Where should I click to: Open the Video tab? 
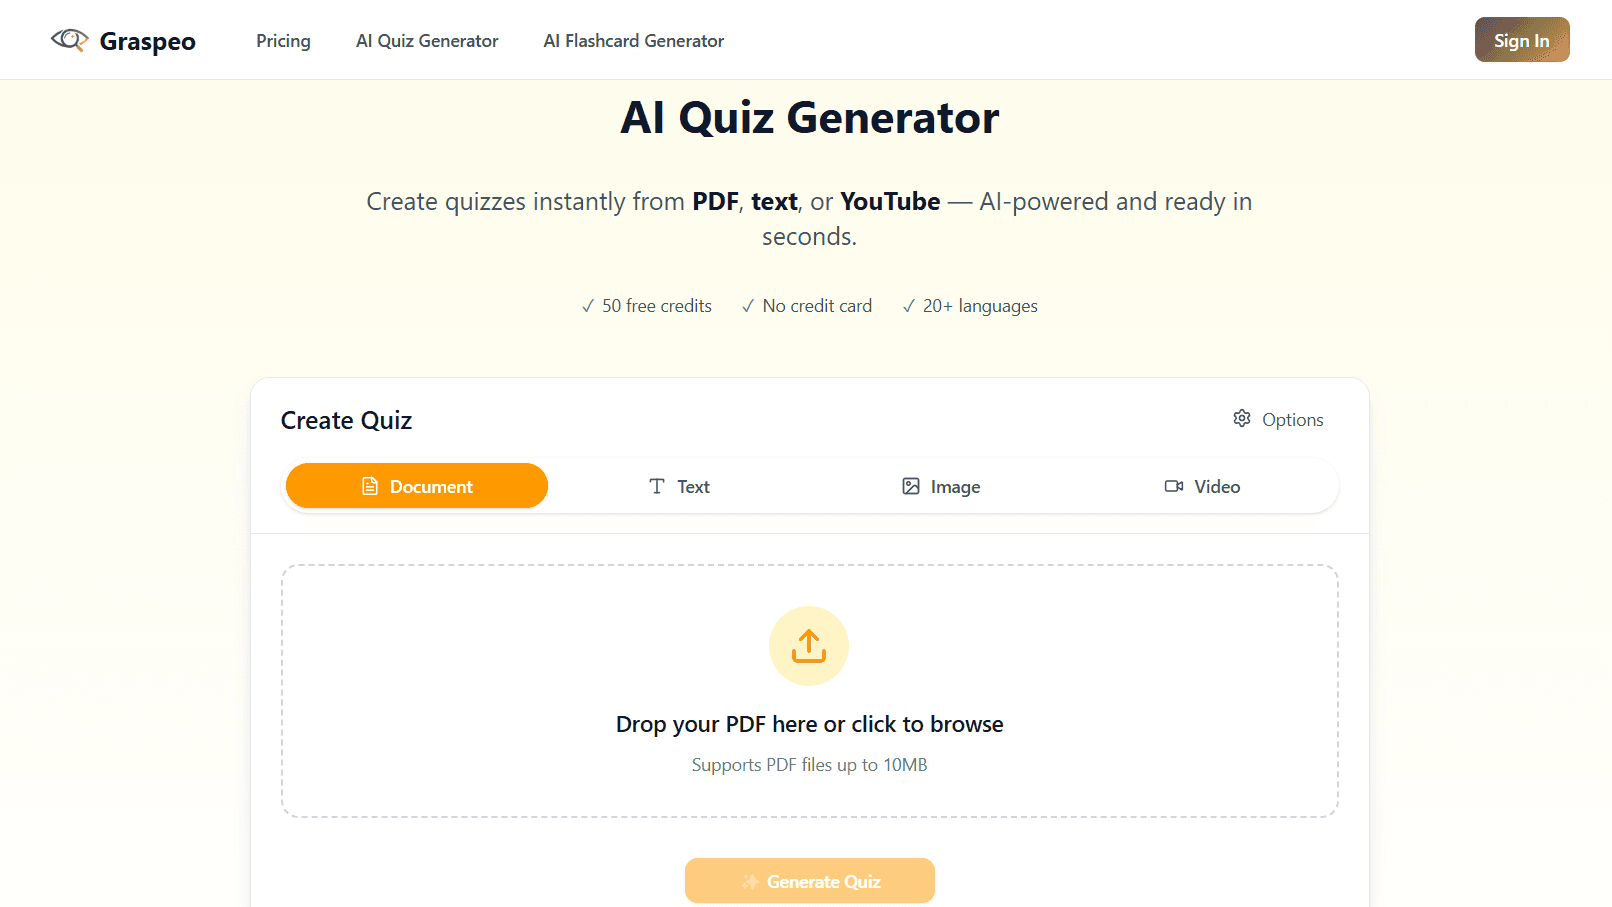point(1203,487)
